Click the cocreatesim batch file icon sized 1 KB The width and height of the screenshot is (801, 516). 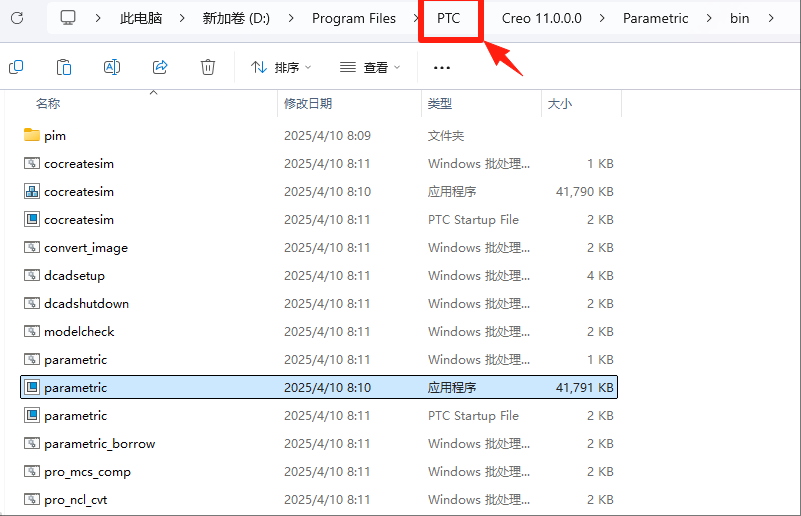click(32, 163)
